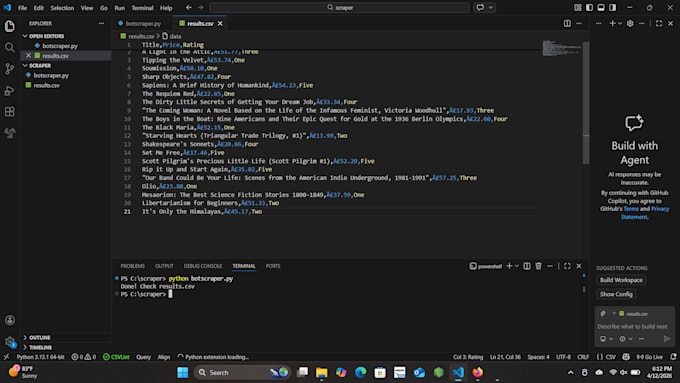The width and height of the screenshot is (680, 383).
Task: Open the Terminal menu
Action: 142,8
